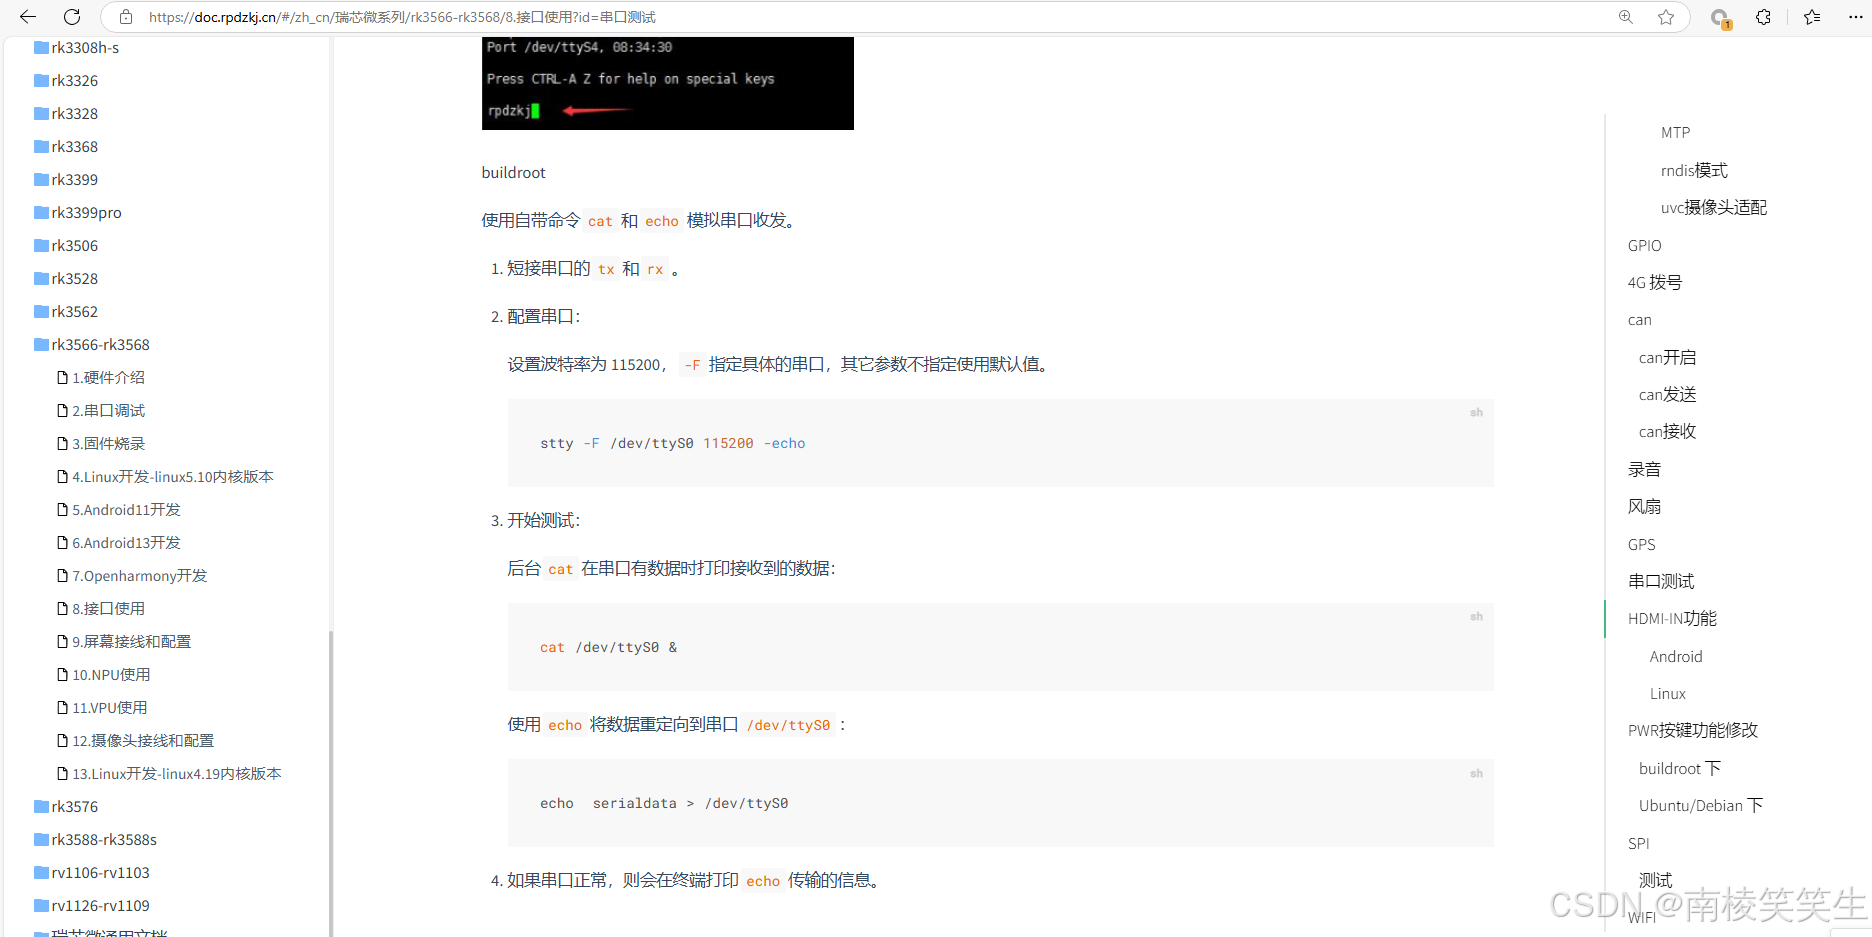1872x937 pixels.
Task: Expand the rk3506 folder
Action: click(66, 245)
